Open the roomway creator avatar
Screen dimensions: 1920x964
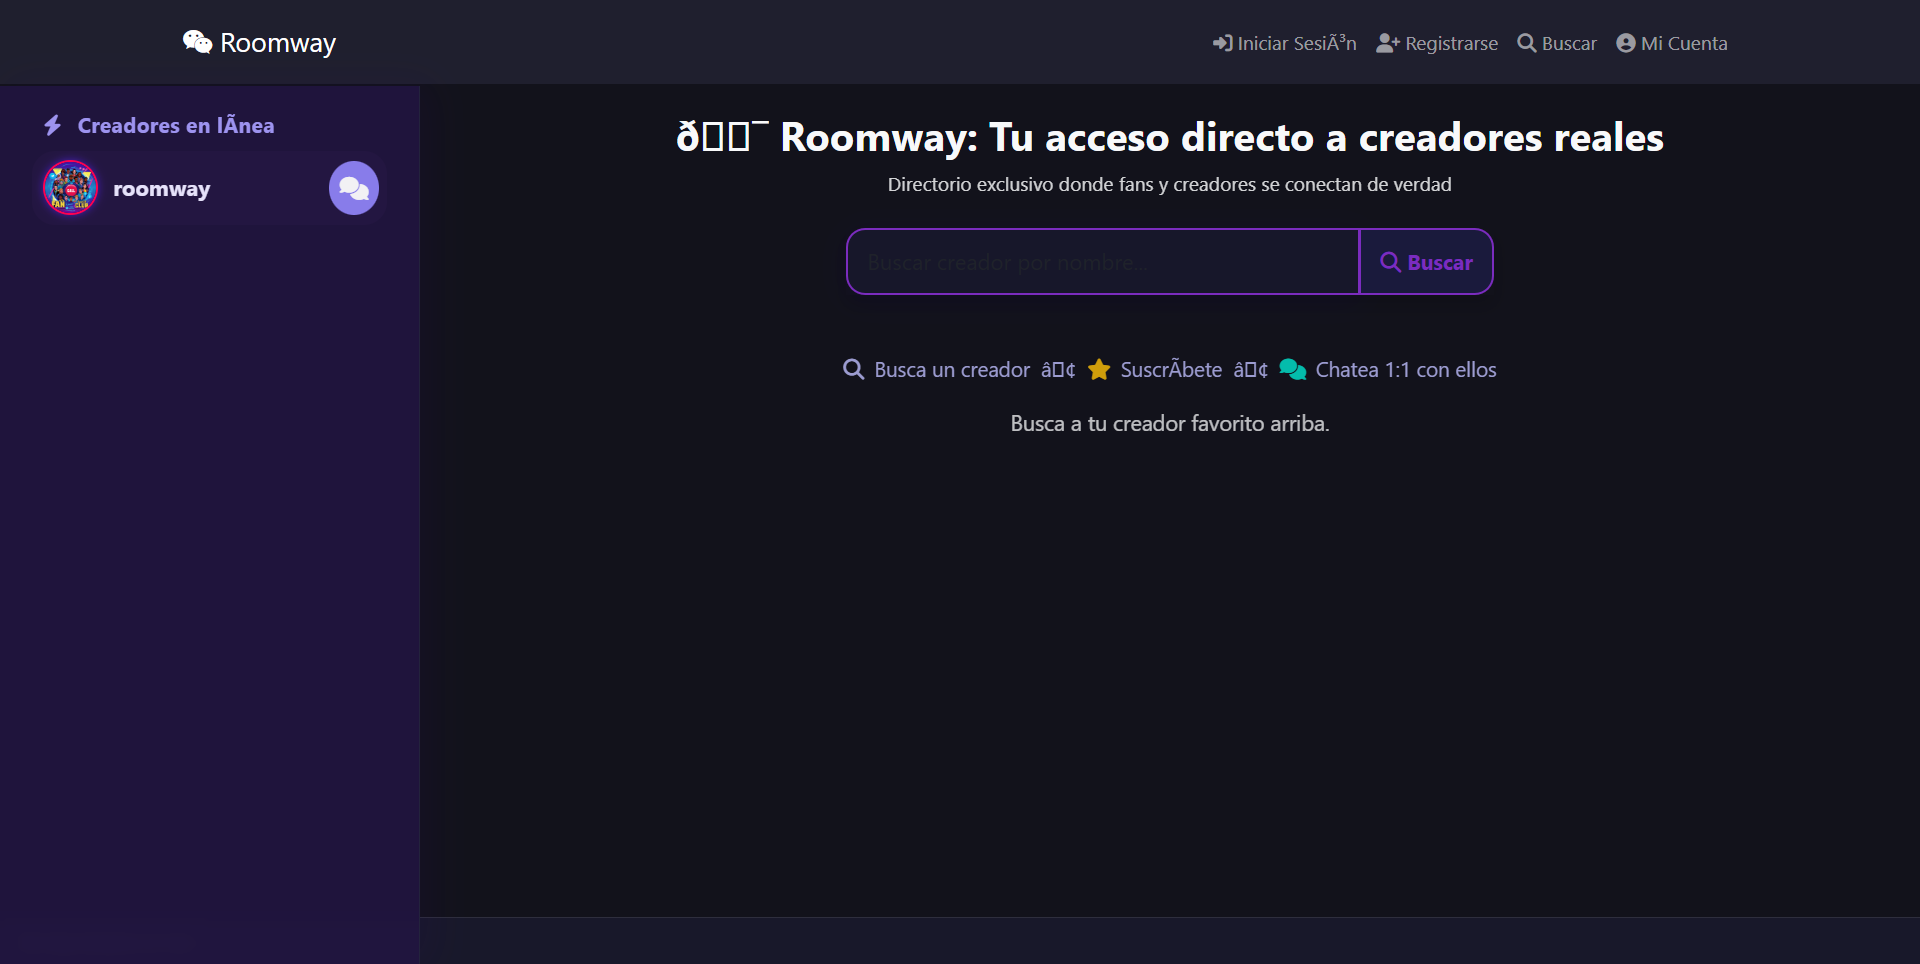[71, 188]
